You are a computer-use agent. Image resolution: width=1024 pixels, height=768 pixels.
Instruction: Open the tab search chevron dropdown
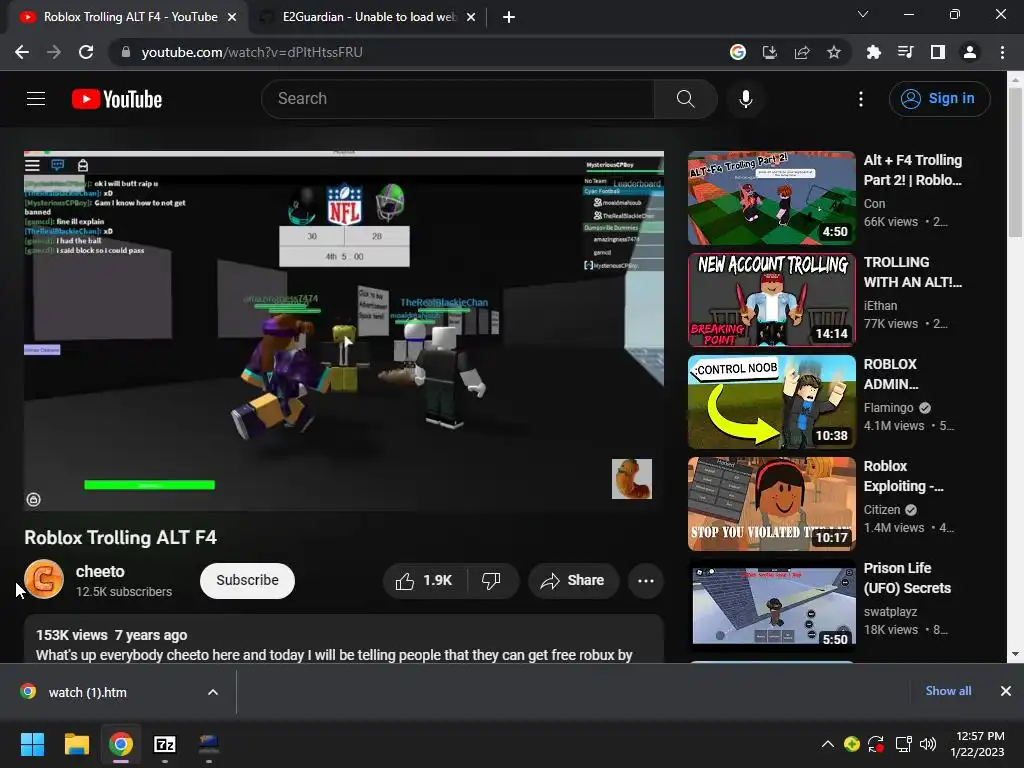tap(863, 14)
